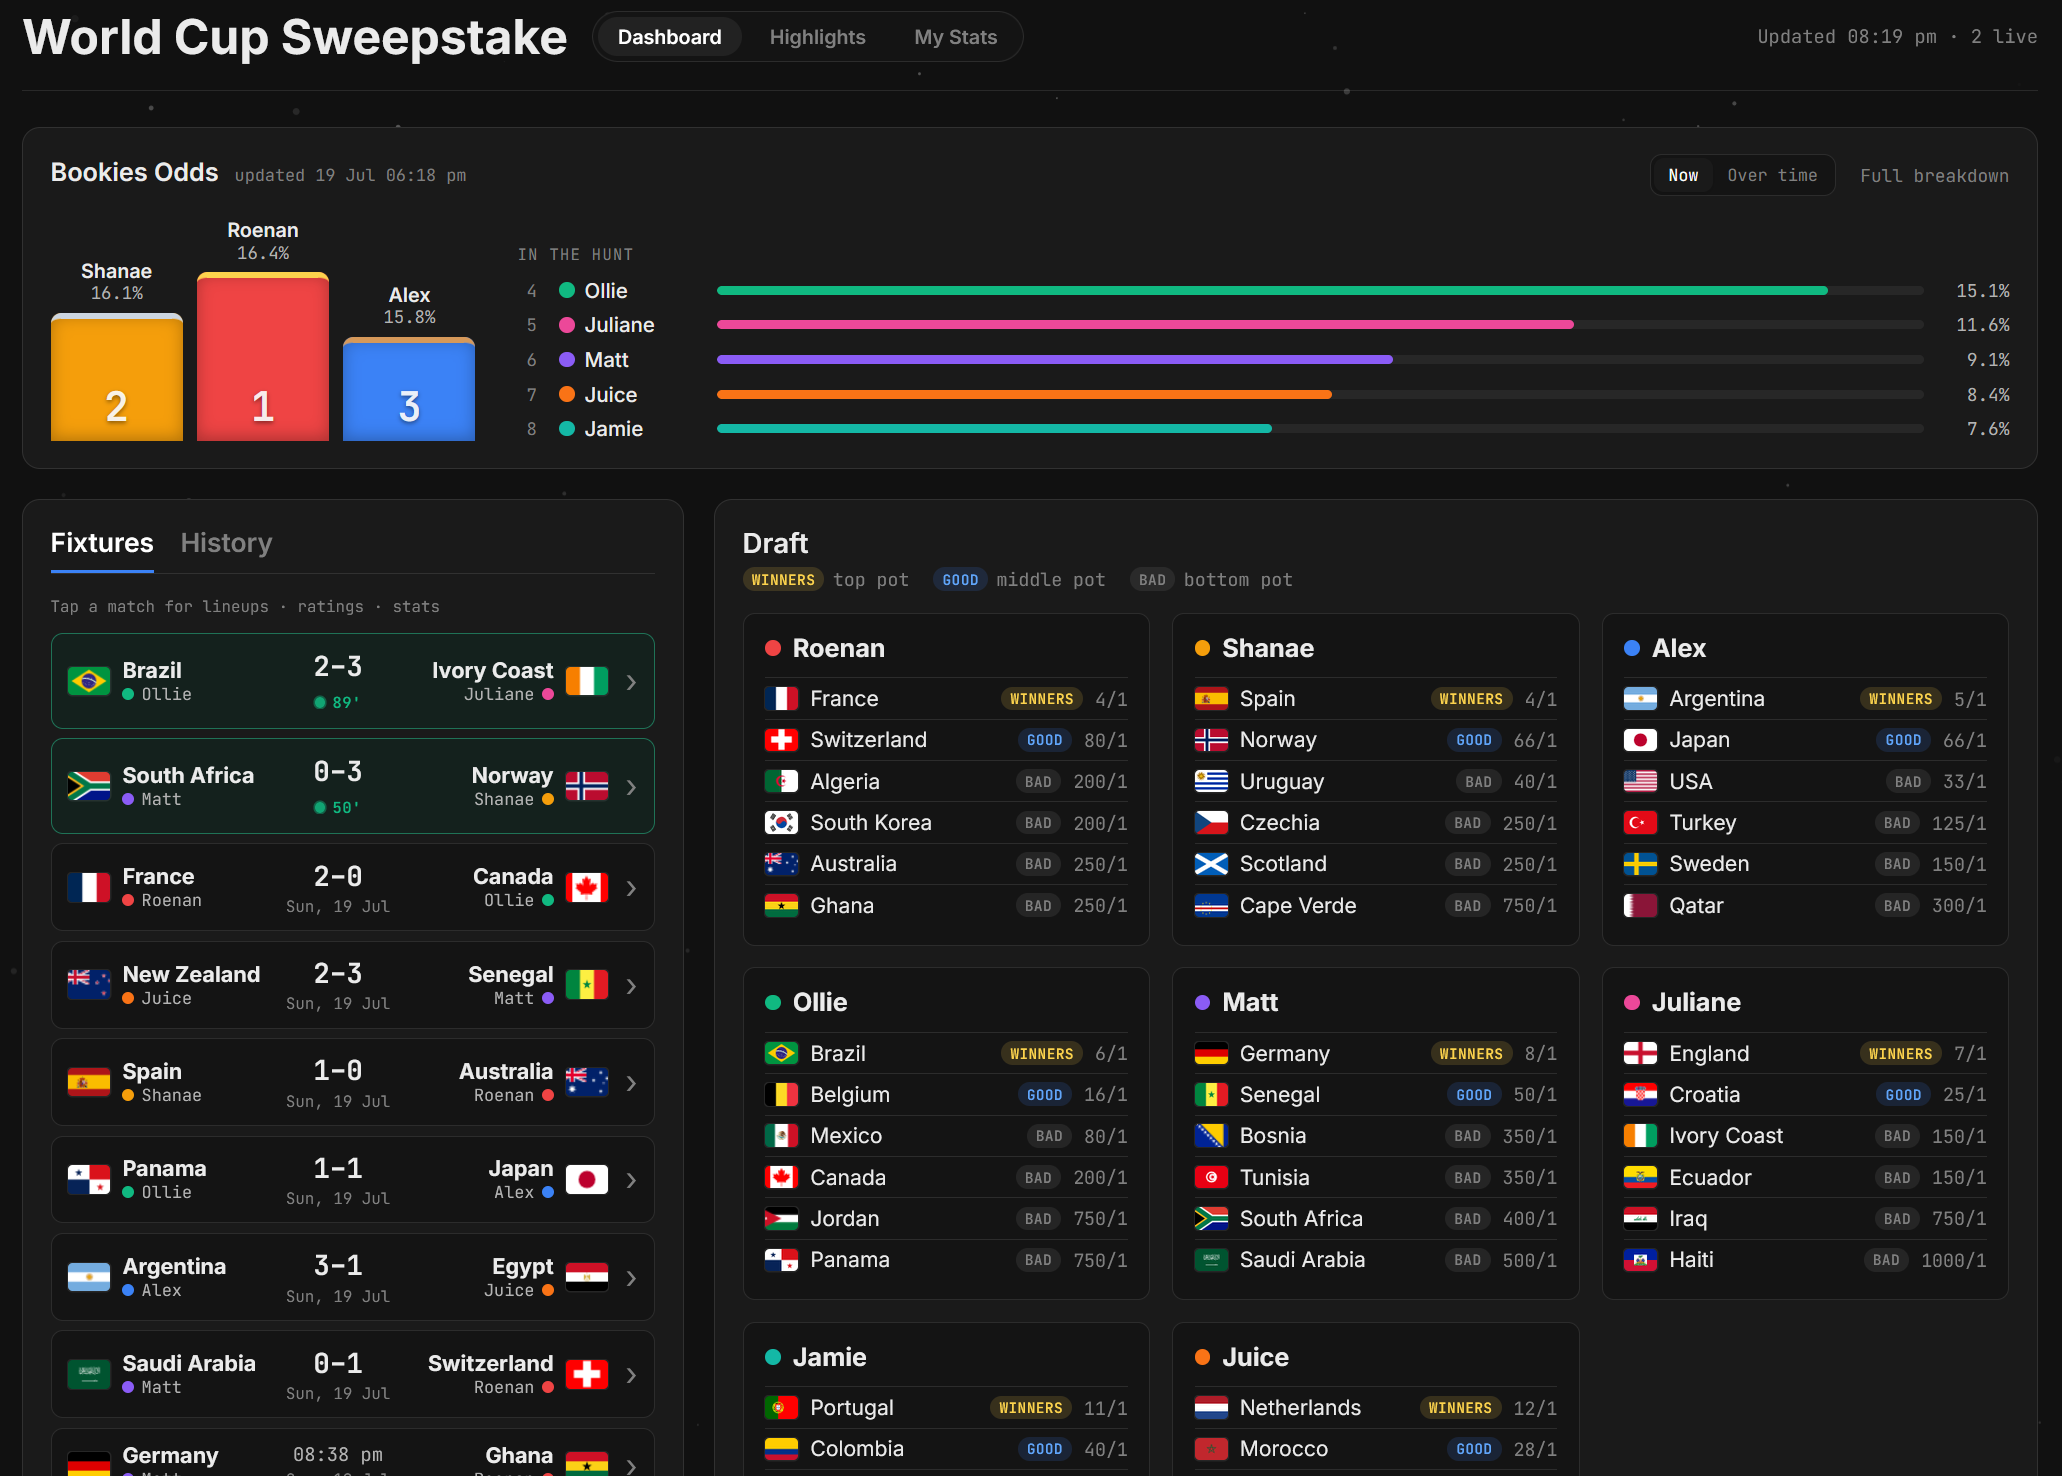Expand the Panama vs Japan match chevron
The height and width of the screenshot is (1476, 2062).
coord(631,1181)
